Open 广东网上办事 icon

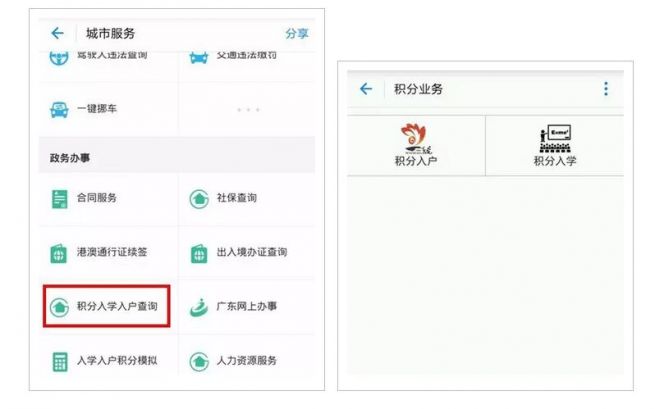(199, 305)
